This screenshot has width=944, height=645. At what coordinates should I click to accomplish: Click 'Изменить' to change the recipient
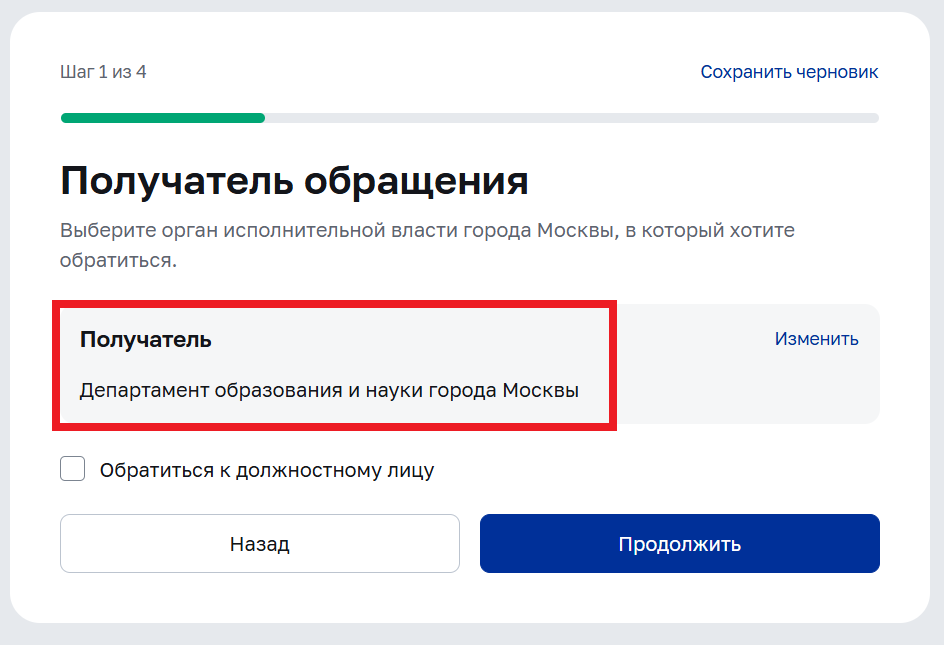click(x=816, y=339)
